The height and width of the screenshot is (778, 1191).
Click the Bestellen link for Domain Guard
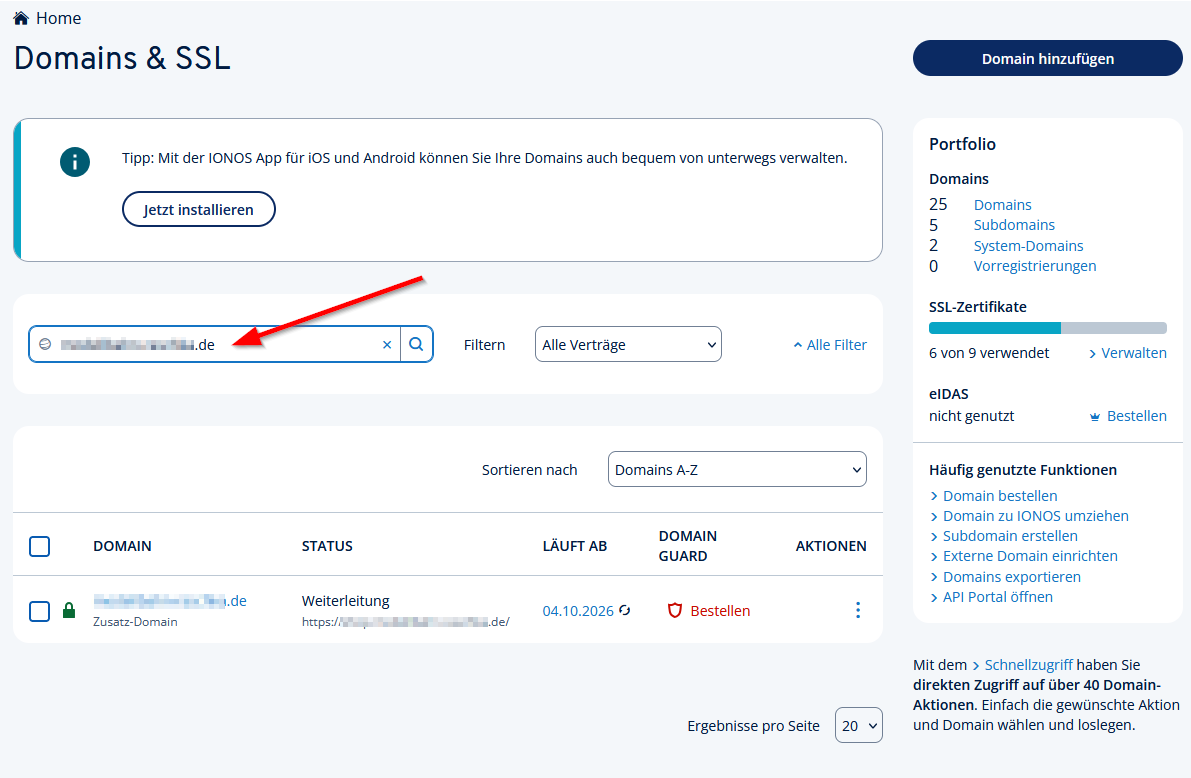[720, 611]
